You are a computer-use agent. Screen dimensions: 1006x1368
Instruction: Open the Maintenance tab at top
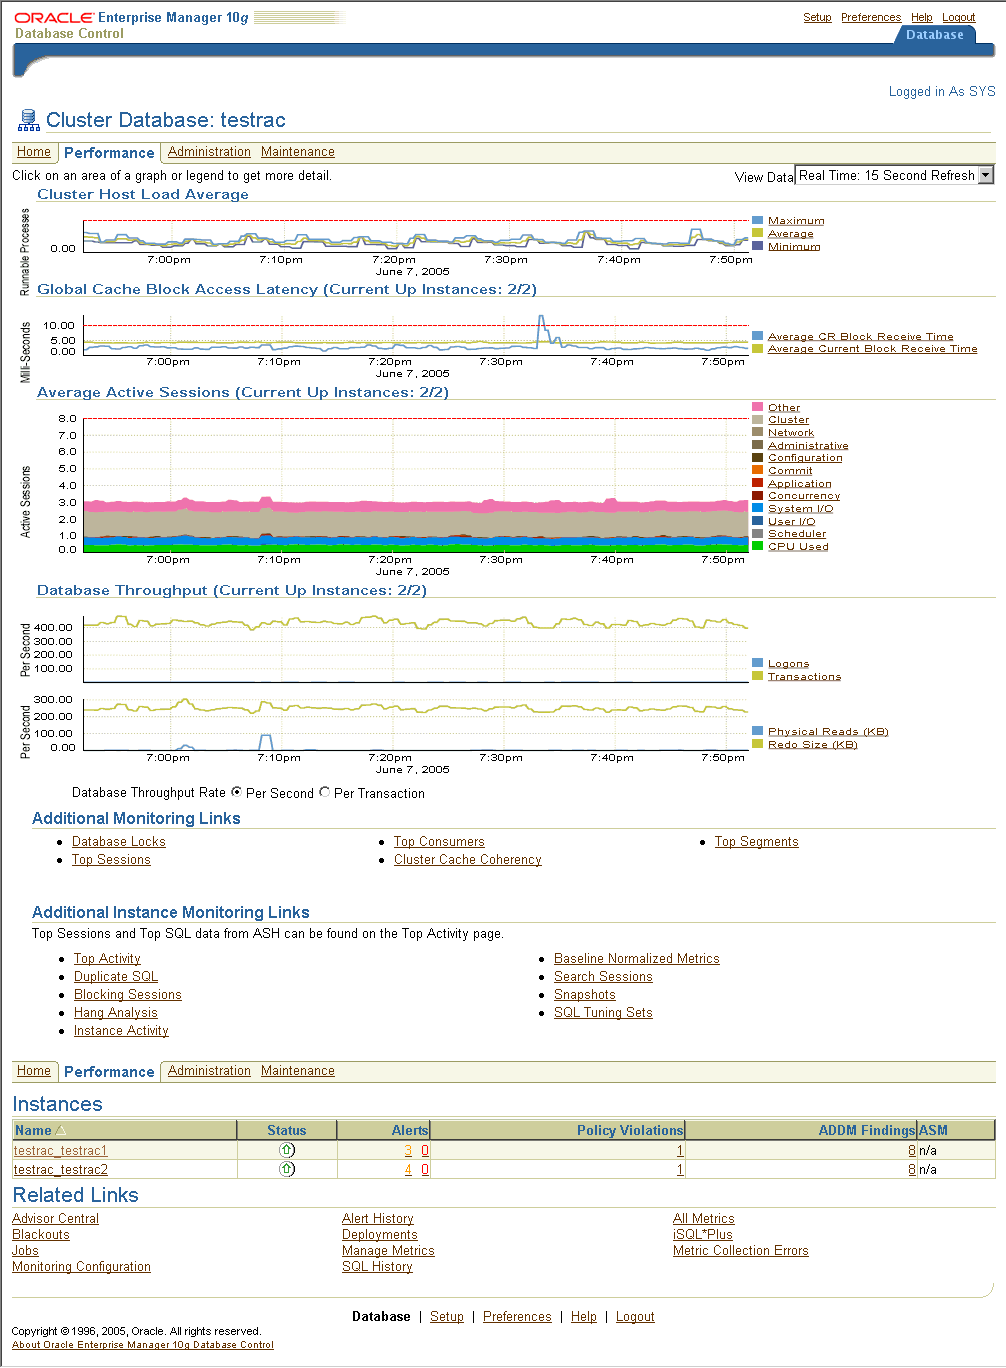coord(297,152)
